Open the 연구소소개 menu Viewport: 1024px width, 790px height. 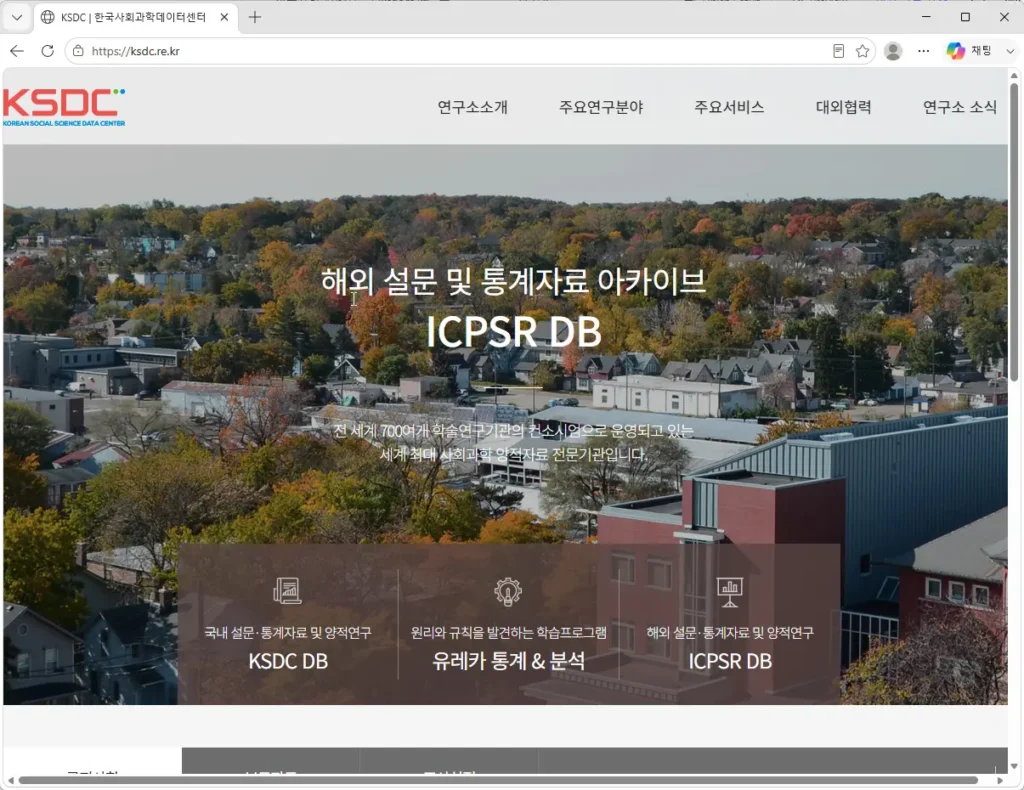coord(472,107)
